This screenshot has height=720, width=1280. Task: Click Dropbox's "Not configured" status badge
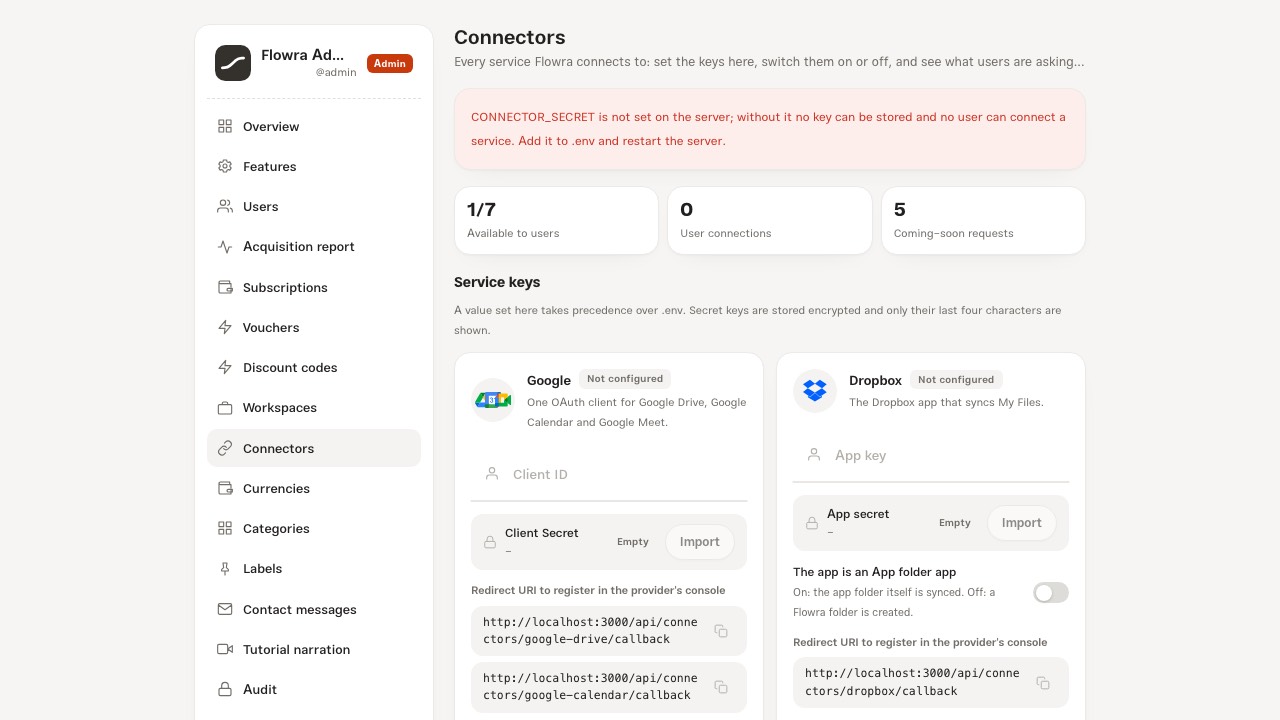pyautogui.click(x=956, y=380)
